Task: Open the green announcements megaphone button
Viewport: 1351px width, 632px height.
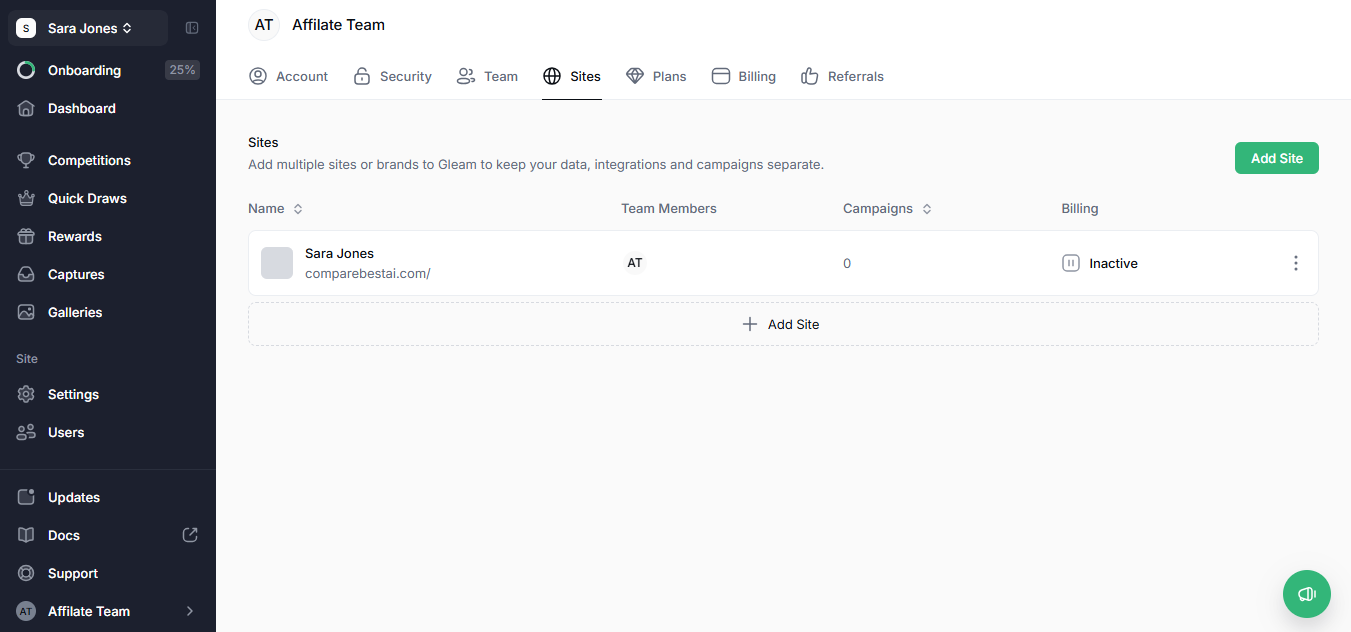Action: pyautogui.click(x=1307, y=594)
